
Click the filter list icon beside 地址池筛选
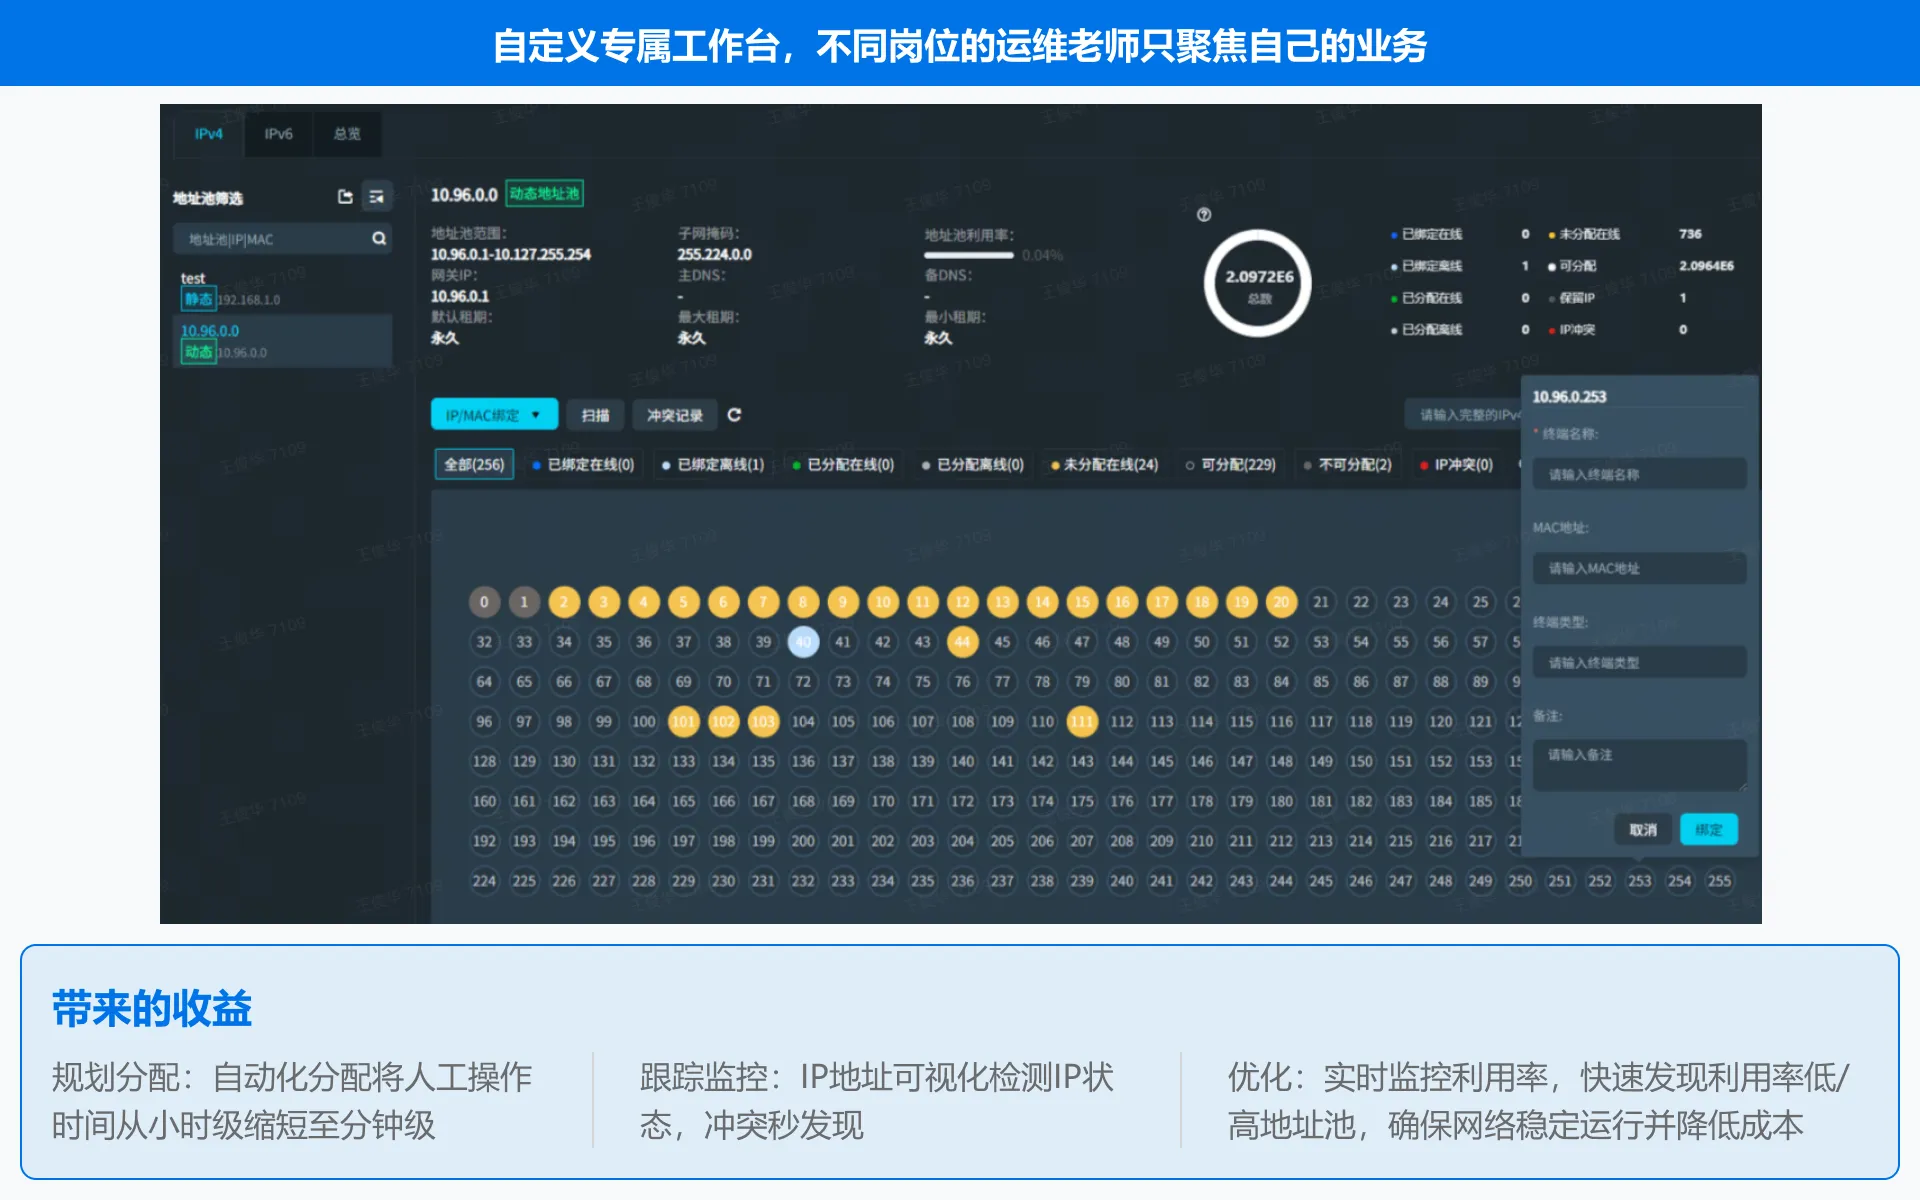pyautogui.click(x=376, y=197)
